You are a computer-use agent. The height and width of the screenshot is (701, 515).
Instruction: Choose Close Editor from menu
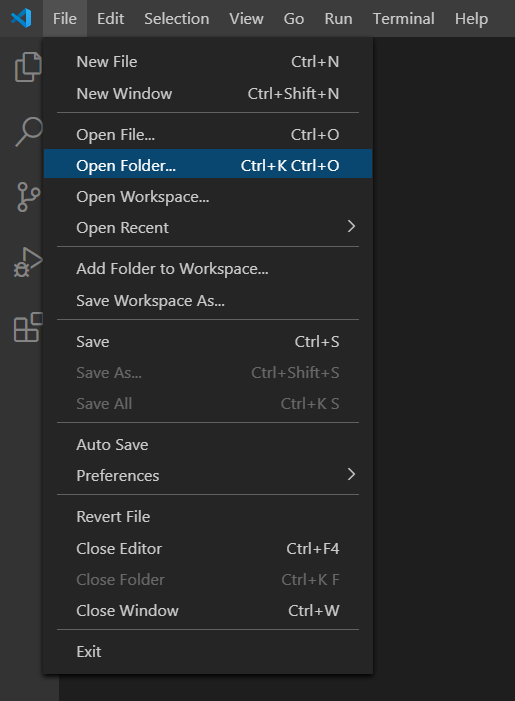pyautogui.click(x=208, y=549)
